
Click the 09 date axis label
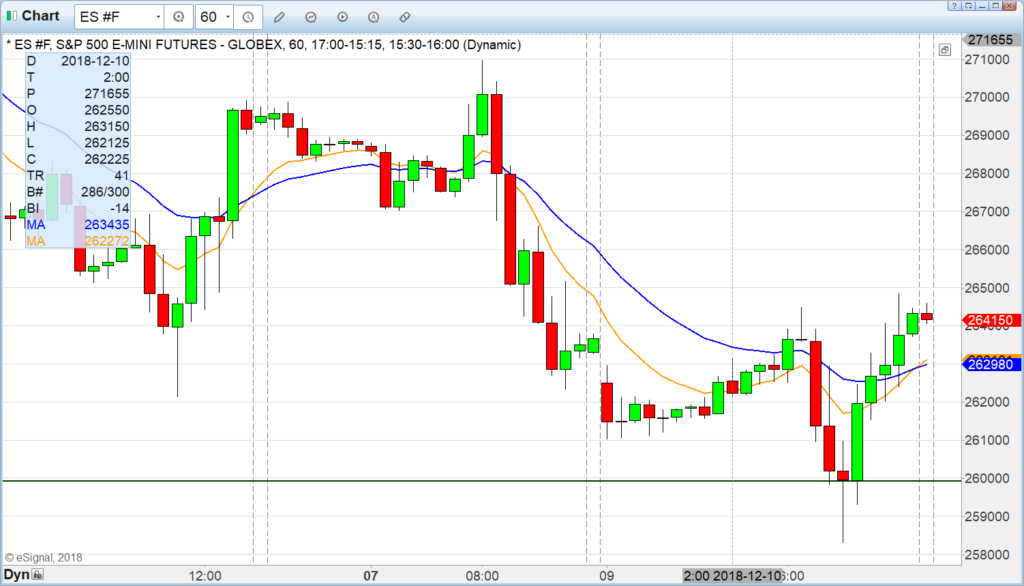click(607, 576)
